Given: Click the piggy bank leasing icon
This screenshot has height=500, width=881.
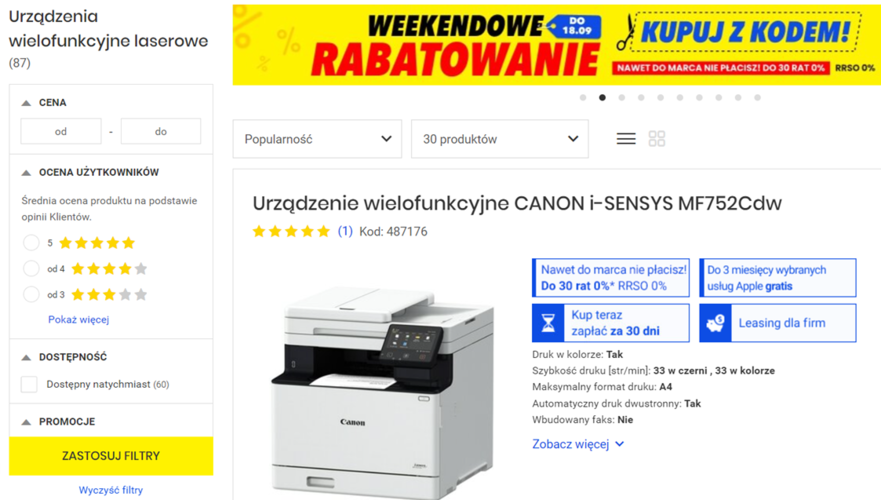Looking at the screenshot, I should pyautogui.click(x=715, y=323).
